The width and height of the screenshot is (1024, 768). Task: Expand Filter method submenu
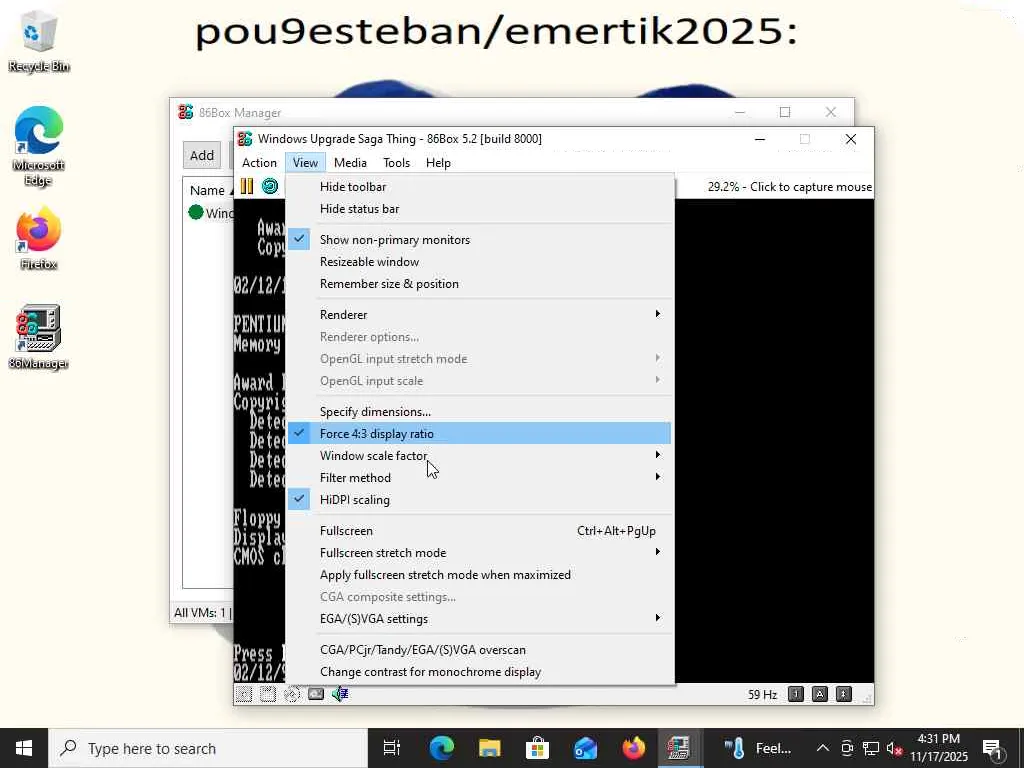click(x=480, y=478)
